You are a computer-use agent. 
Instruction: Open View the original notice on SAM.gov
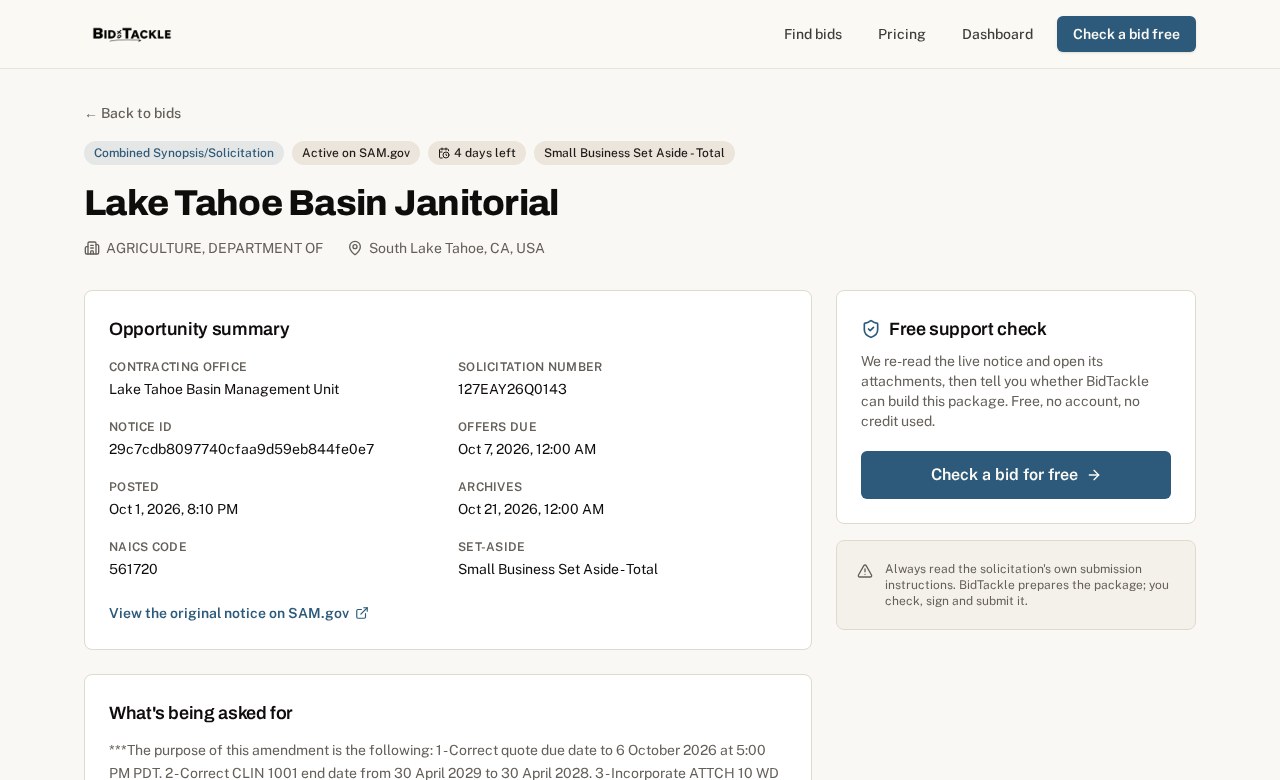tap(239, 613)
